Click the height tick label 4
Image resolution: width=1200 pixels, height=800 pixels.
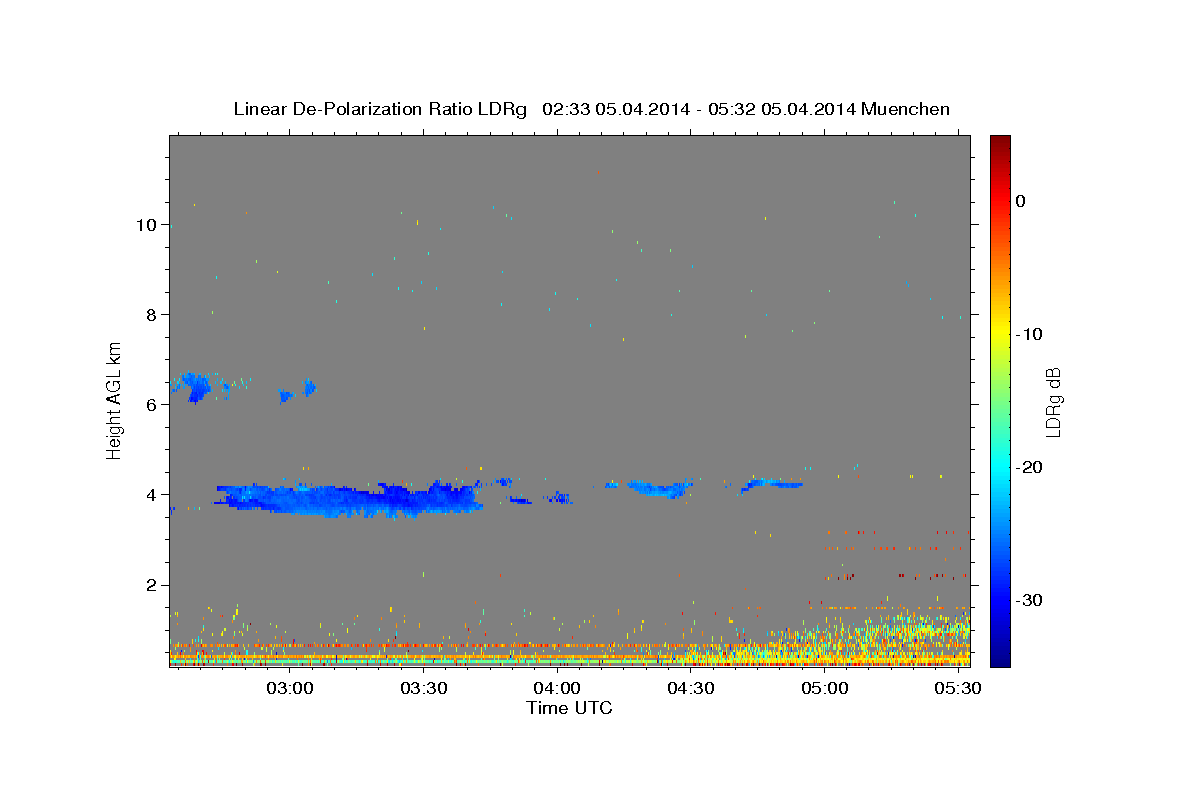(x=151, y=495)
